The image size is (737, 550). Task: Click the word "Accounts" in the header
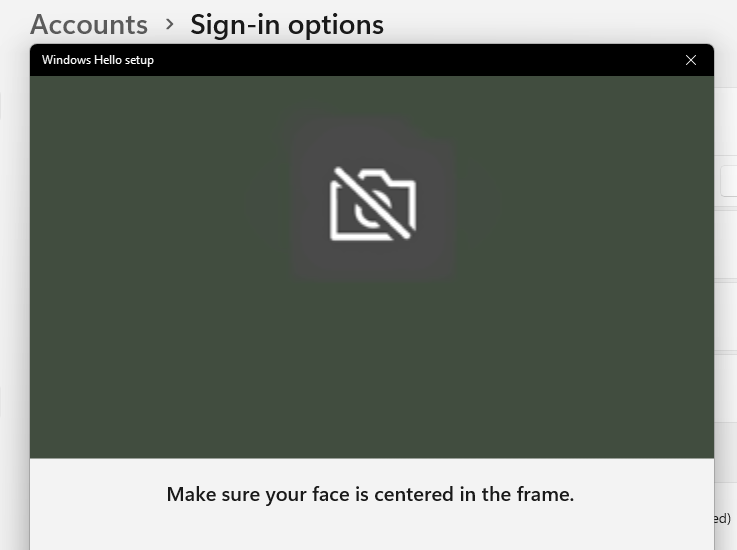click(x=89, y=24)
